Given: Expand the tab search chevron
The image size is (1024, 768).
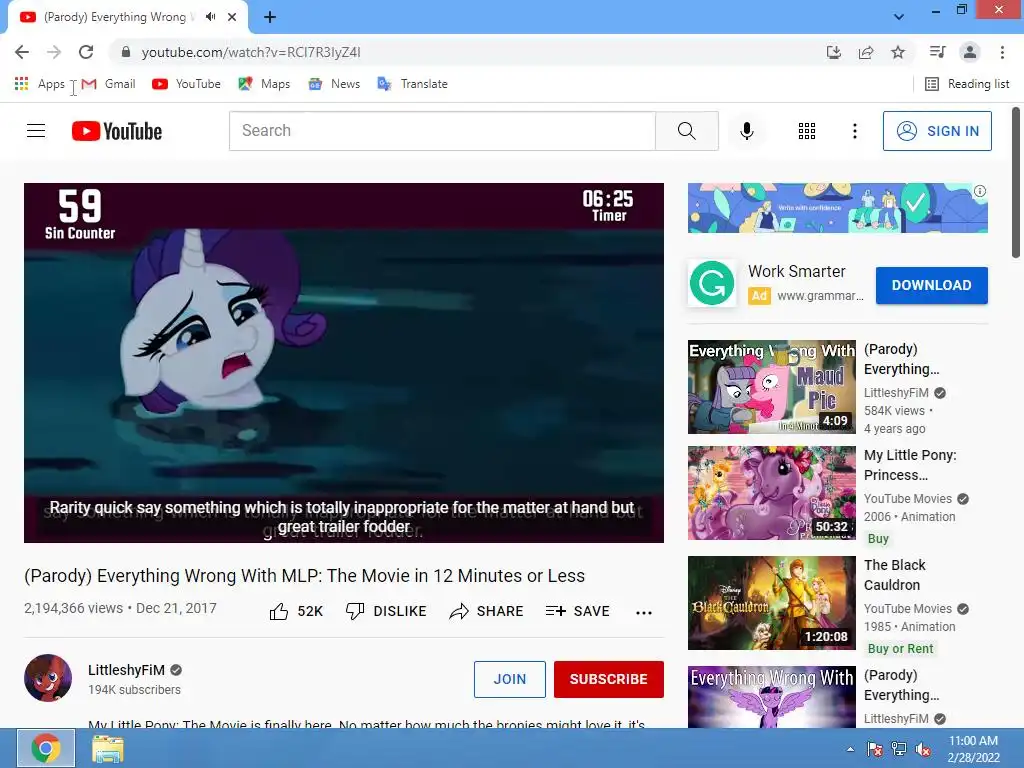Looking at the screenshot, I should [899, 17].
